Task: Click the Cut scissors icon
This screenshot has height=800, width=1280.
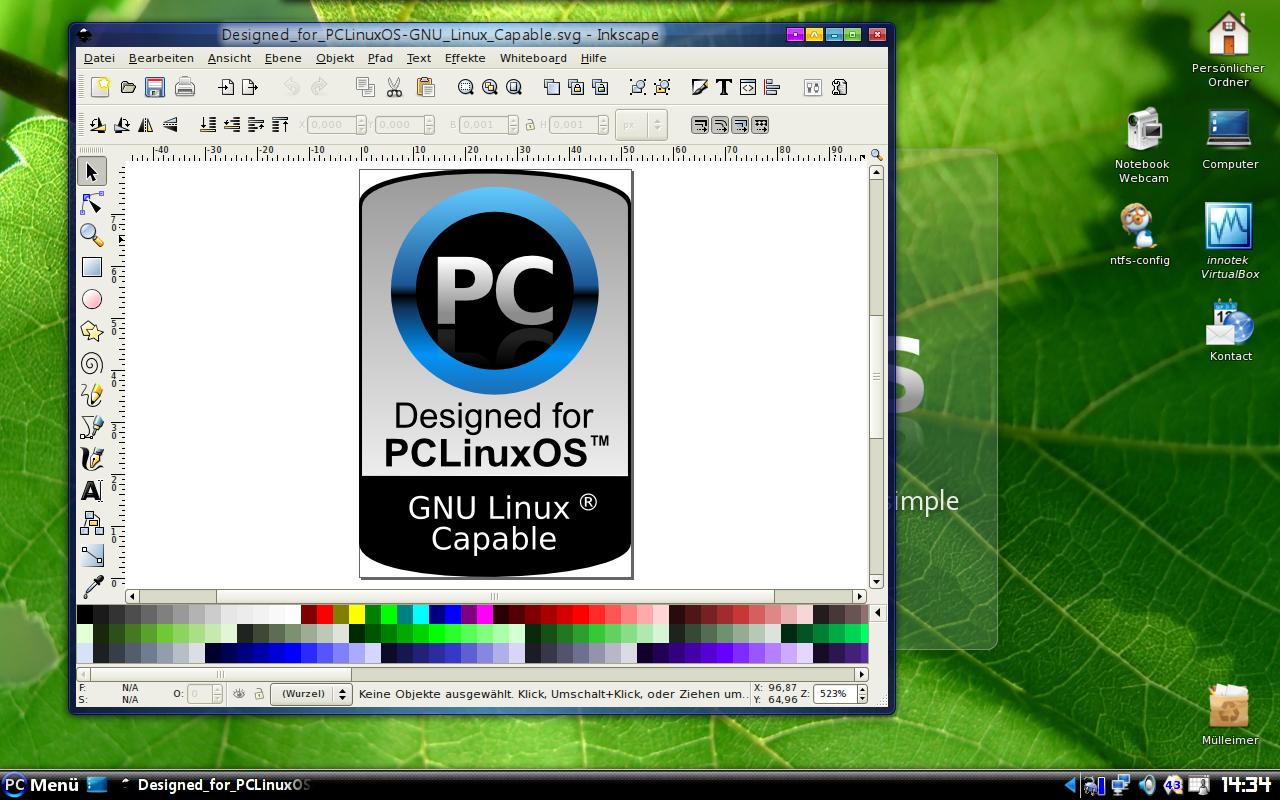Action: click(x=394, y=87)
